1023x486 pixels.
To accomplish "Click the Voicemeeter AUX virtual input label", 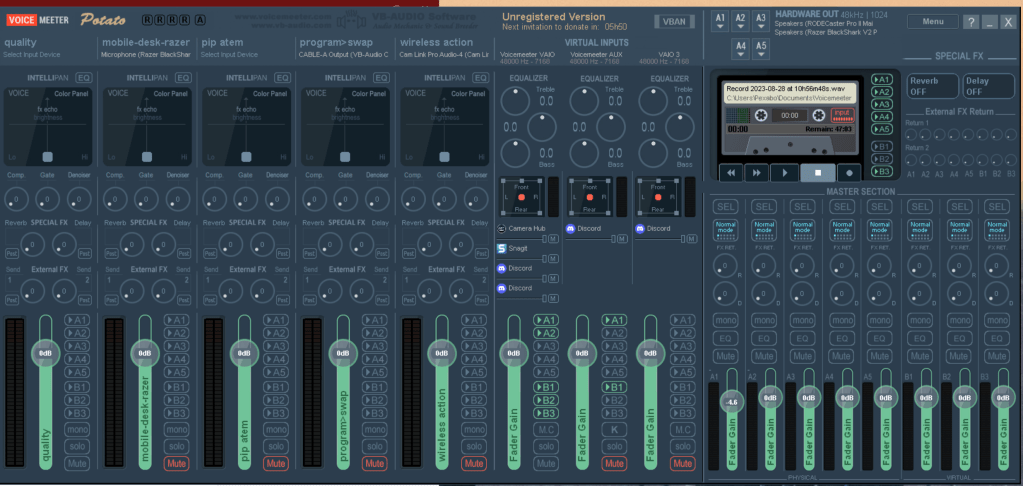I will pyautogui.click(x=594, y=55).
